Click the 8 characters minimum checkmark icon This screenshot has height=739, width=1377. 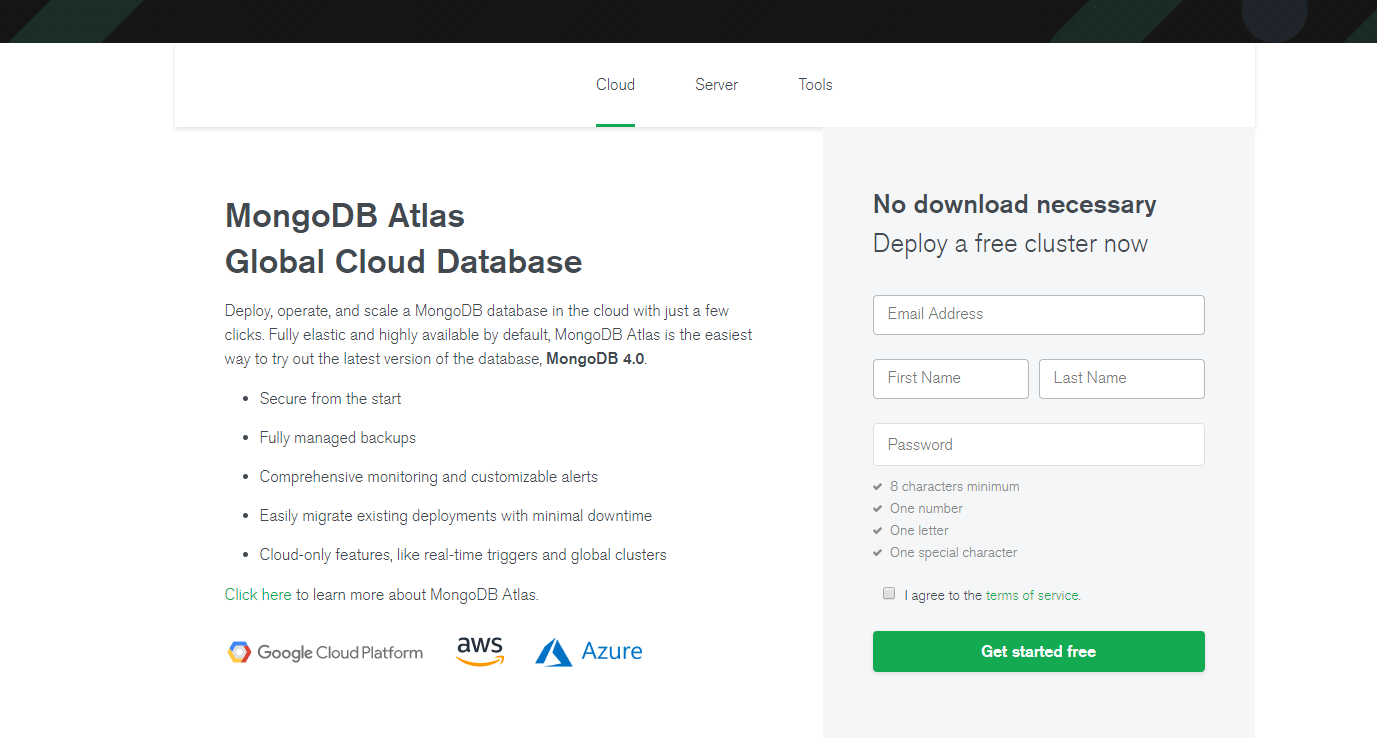pos(878,487)
